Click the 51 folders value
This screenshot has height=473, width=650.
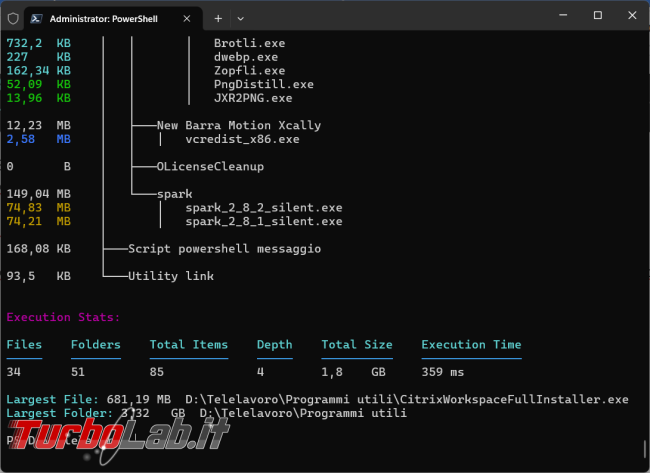78,372
